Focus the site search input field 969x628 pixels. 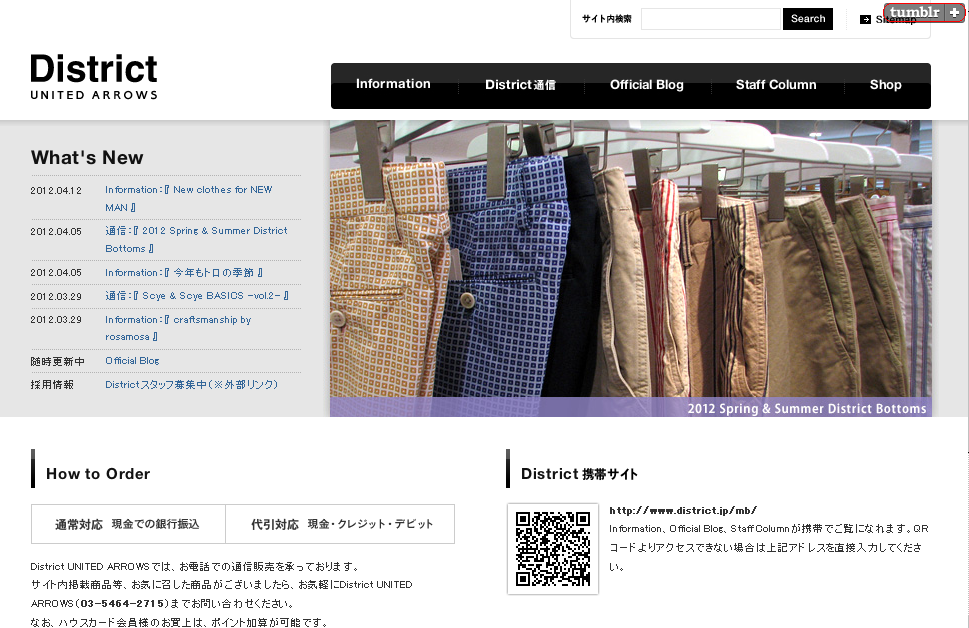[x=711, y=19]
